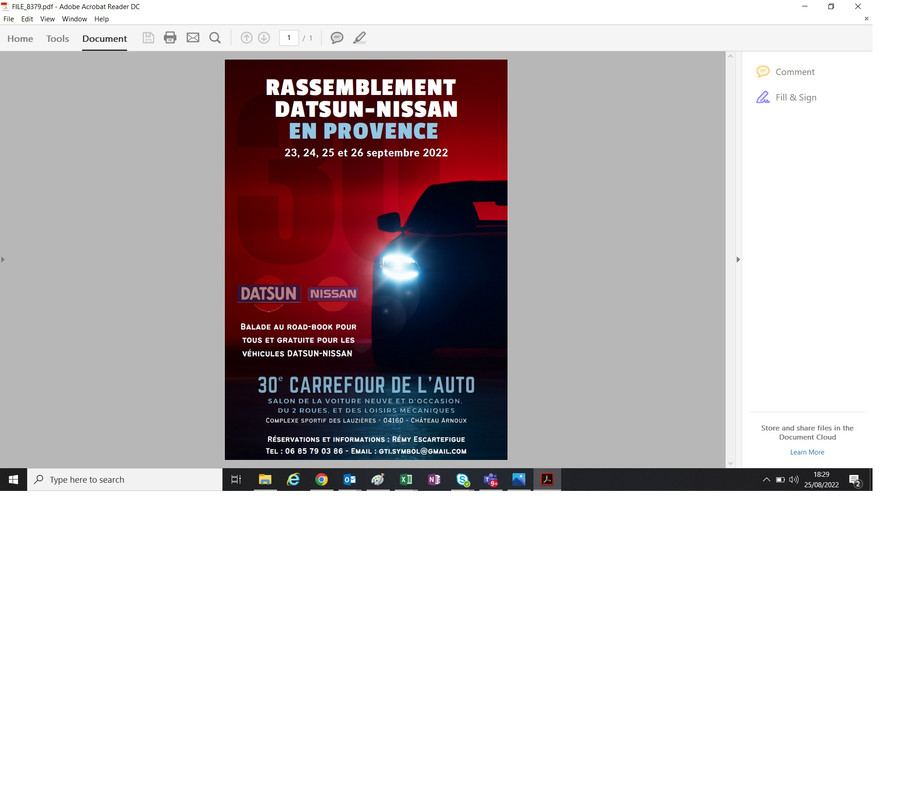Open the Comment tool in right pane
This screenshot has height=800, width=916.
785,72
